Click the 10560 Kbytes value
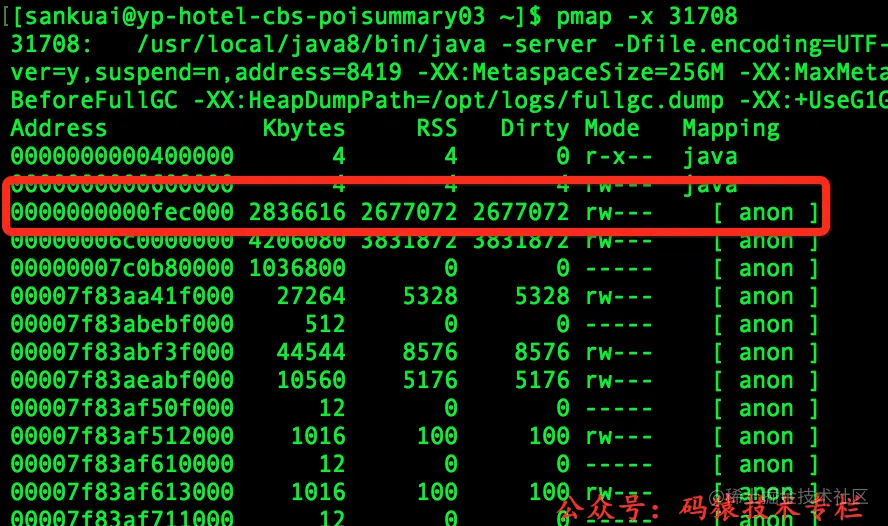 click(311, 380)
